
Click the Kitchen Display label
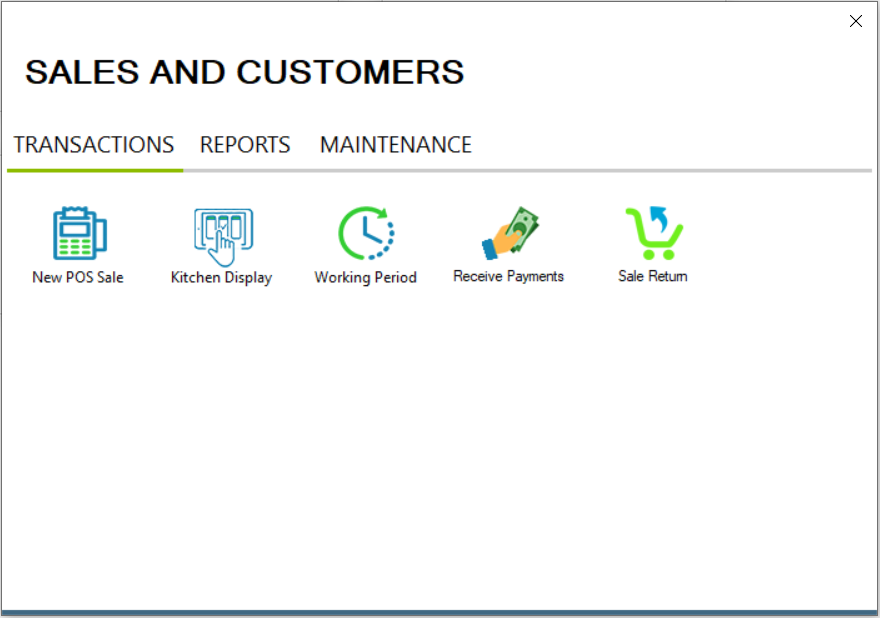click(222, 278)
